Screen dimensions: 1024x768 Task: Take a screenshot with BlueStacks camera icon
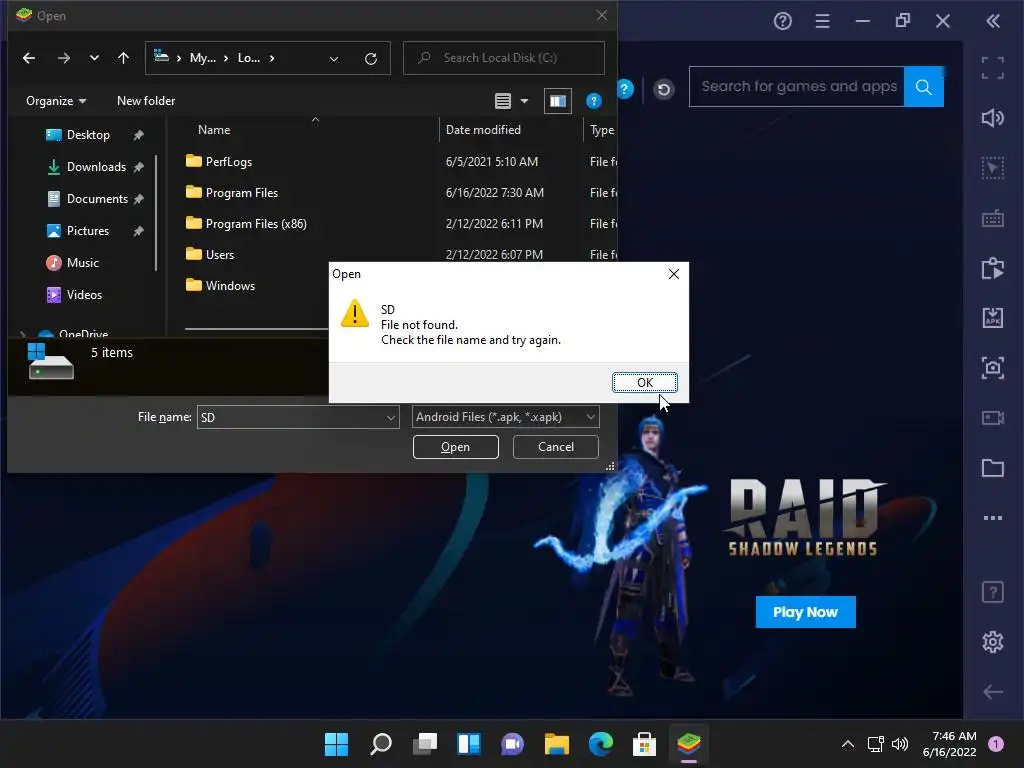click(993, 368)
